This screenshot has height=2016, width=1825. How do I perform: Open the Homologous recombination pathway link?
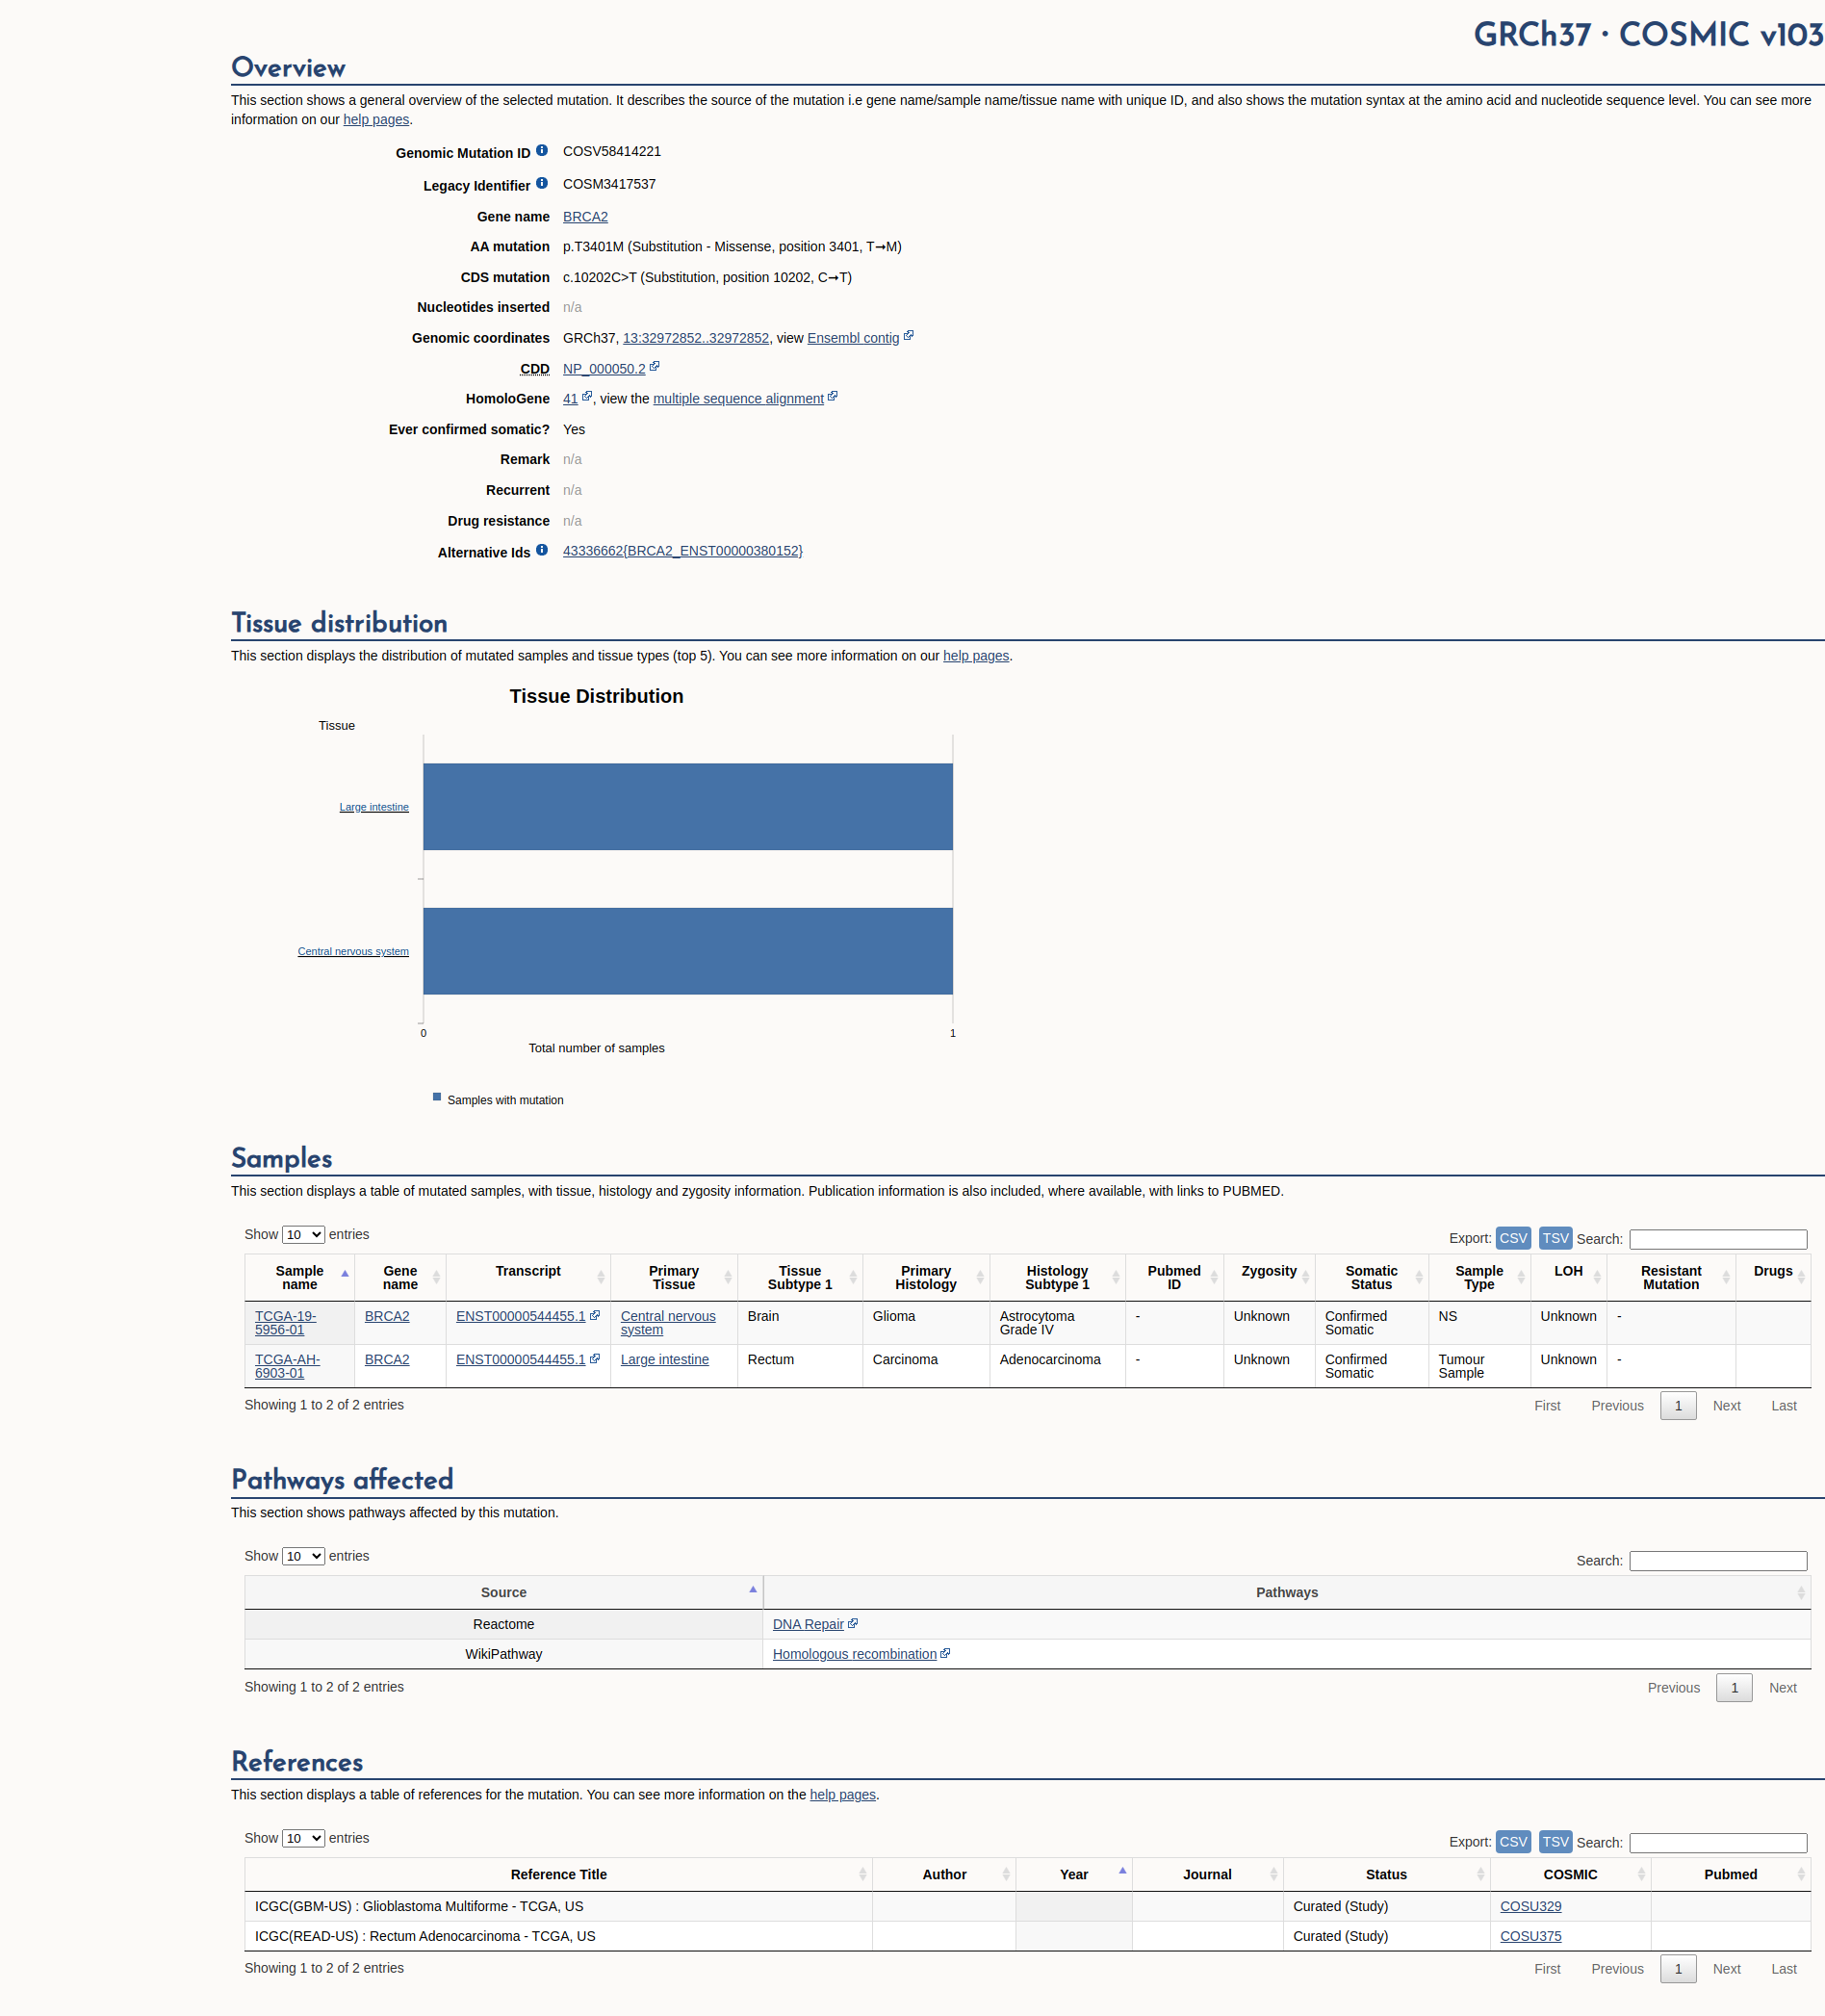pos(855,1654)
